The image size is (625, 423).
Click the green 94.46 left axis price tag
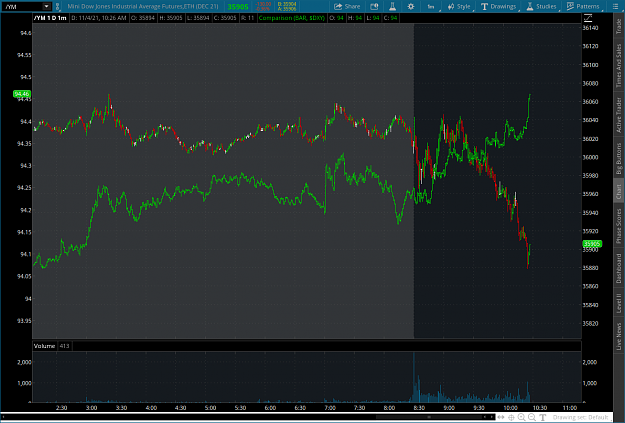[x=22, y=94]
